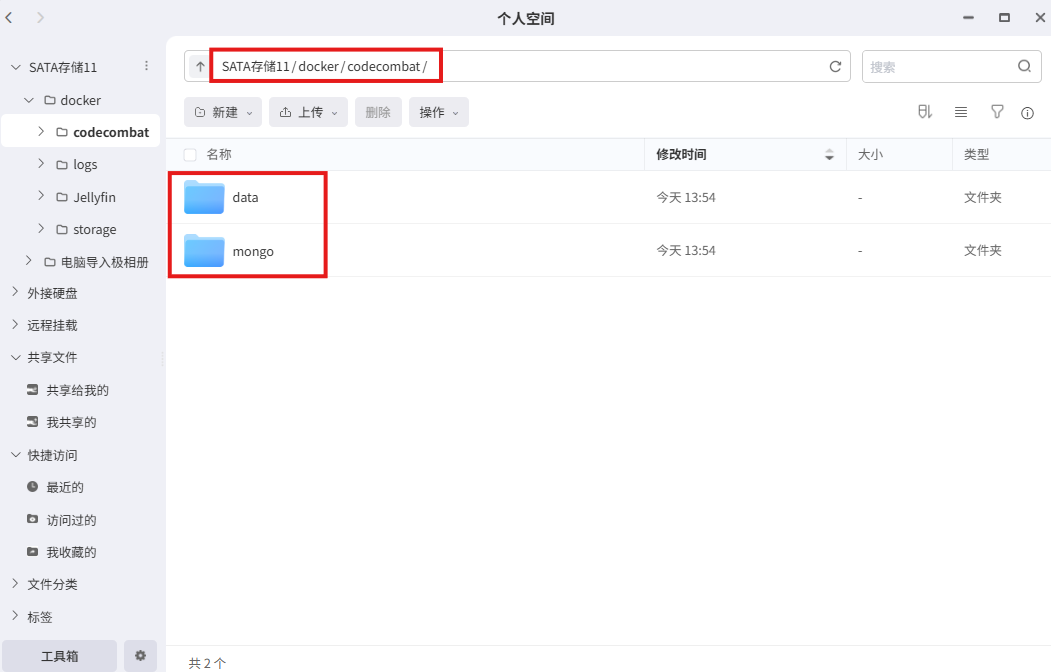Switch to list view layout
Viewport: 1051px width, 672px height.
(x=961, y=112)
